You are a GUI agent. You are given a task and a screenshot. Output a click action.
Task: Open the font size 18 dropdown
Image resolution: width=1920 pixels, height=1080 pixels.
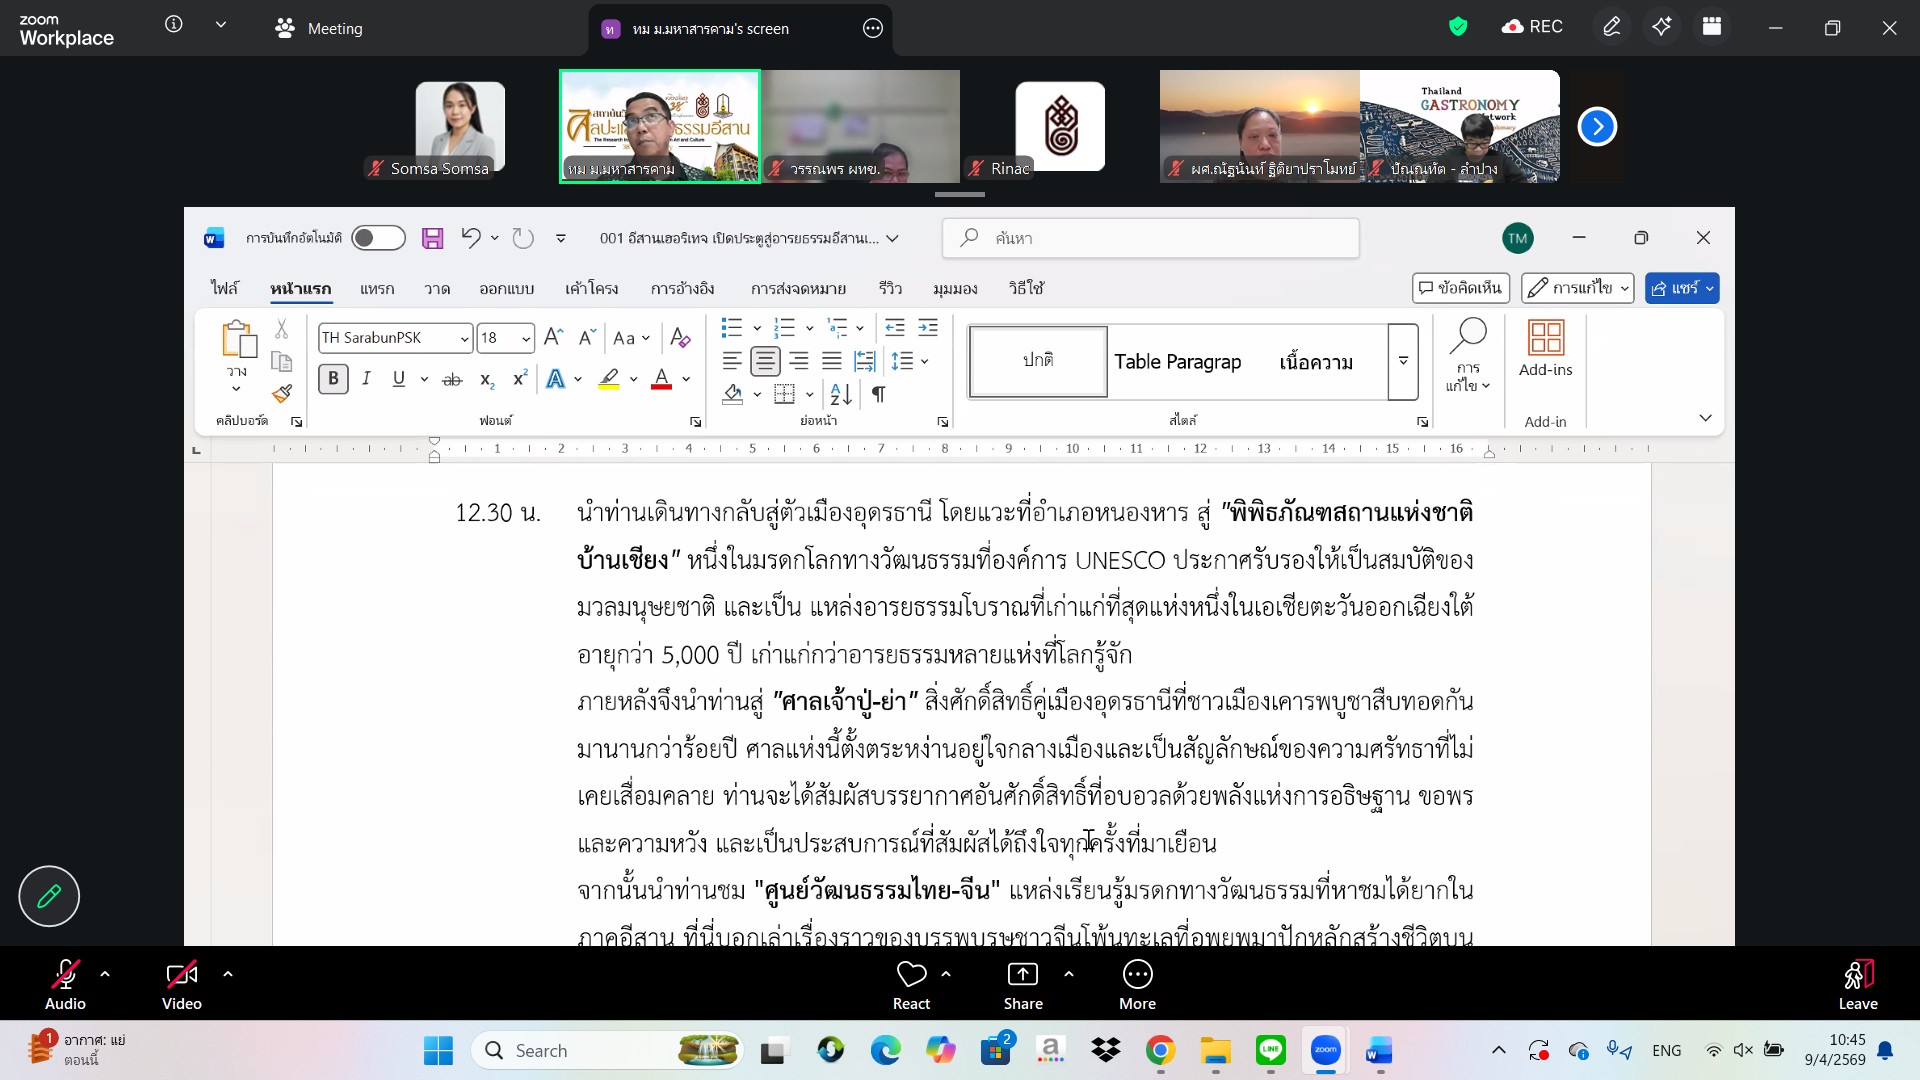(x=526, y=339)
